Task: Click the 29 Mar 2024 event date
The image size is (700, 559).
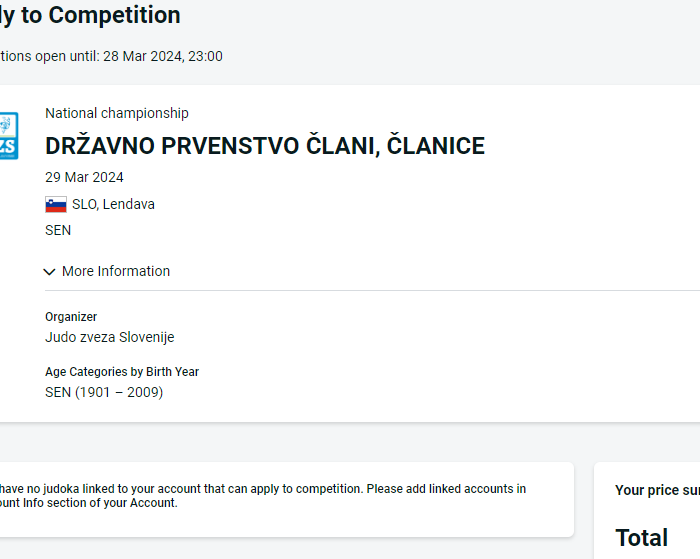Action: [84, 177]
